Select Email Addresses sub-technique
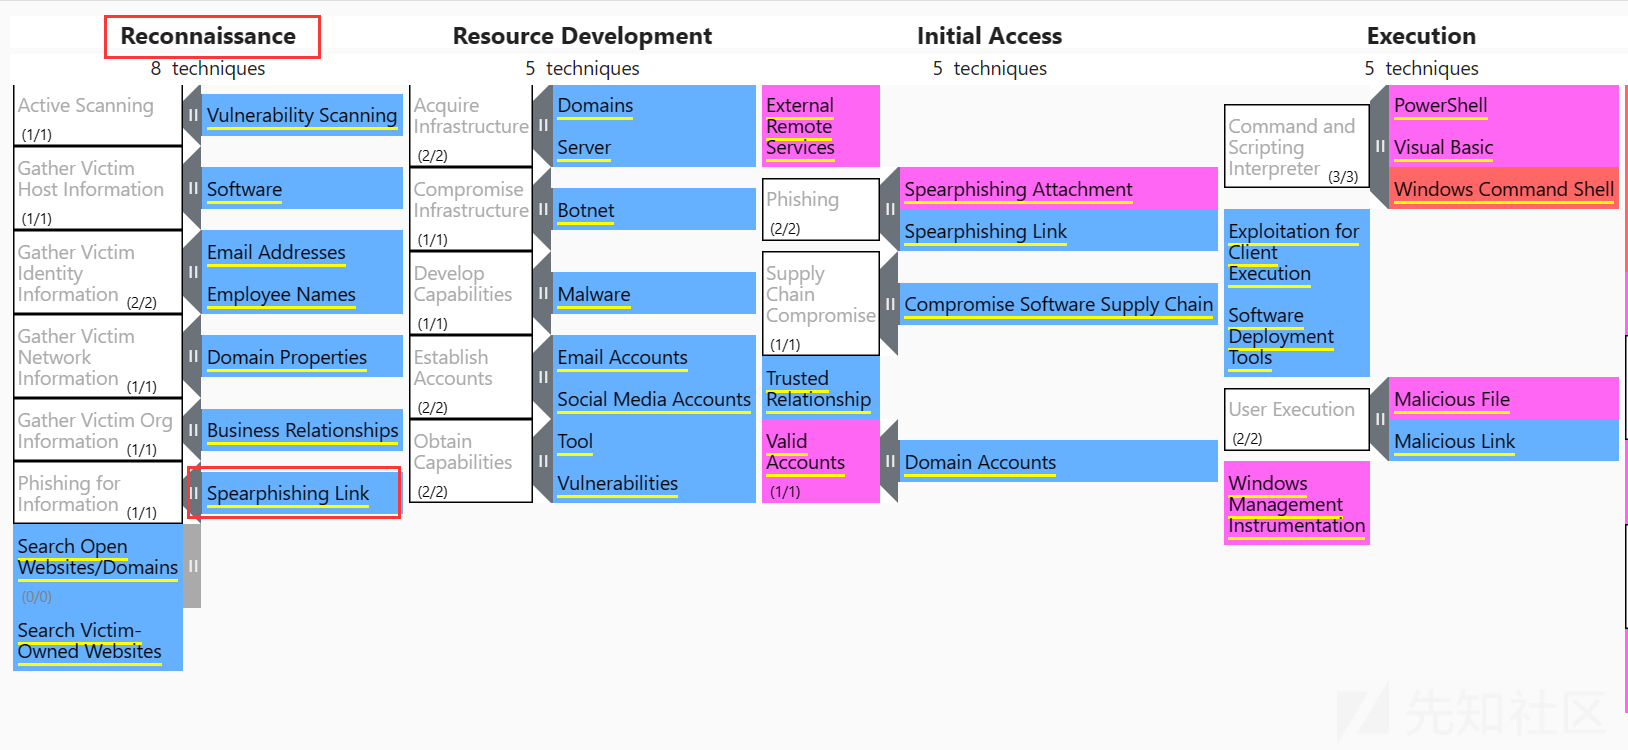This screenshot has height=750, width=1628. 302,252
